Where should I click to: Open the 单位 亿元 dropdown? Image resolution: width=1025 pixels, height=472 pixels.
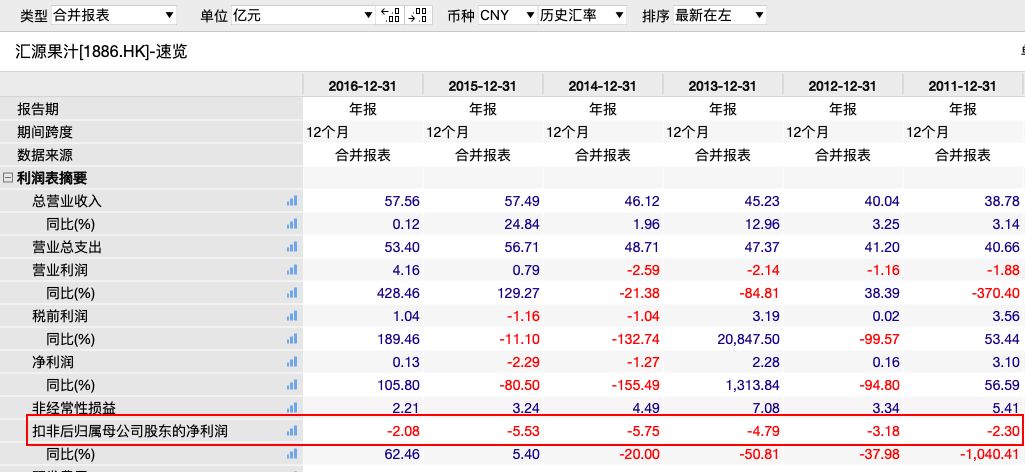[x=303, y=15]
